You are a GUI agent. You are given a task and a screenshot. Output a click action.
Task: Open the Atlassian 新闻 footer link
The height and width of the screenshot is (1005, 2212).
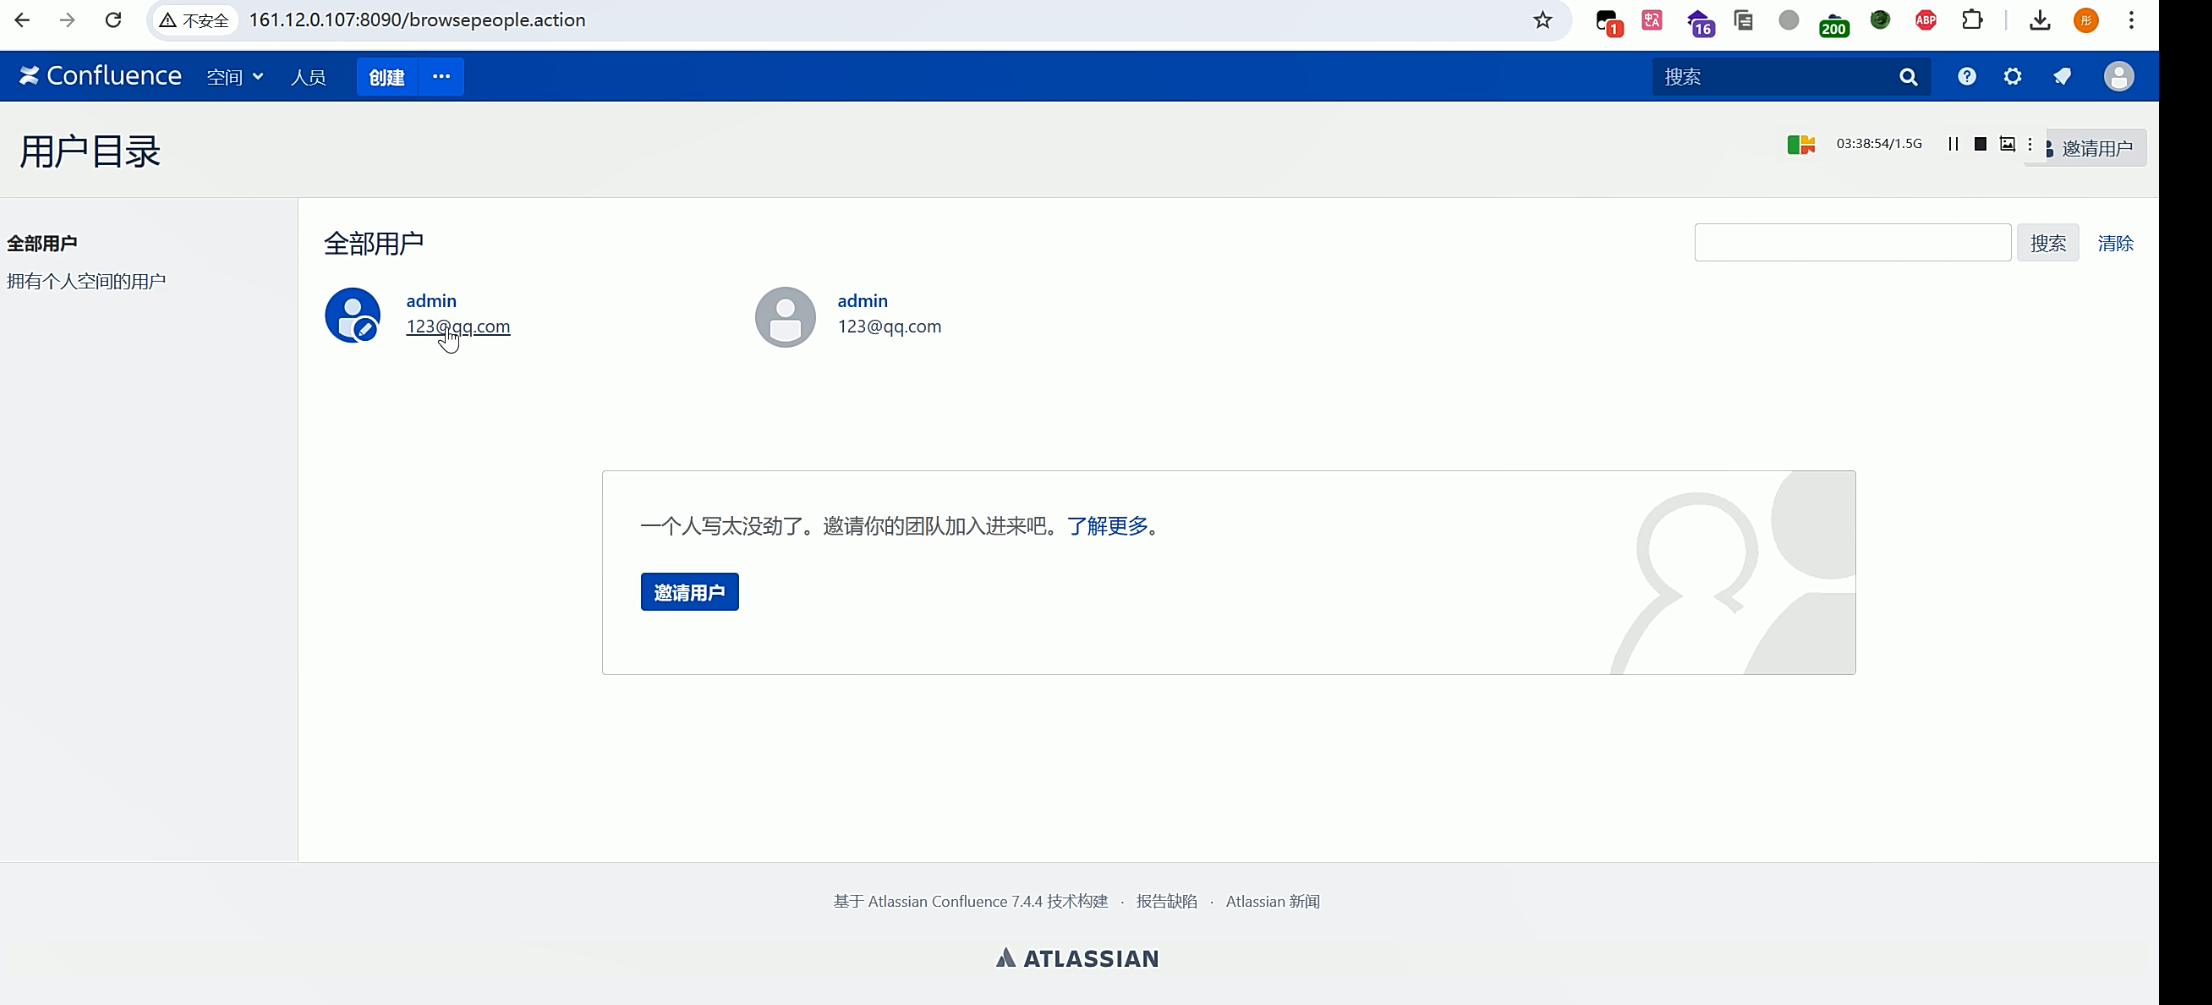pos(1273,901)
